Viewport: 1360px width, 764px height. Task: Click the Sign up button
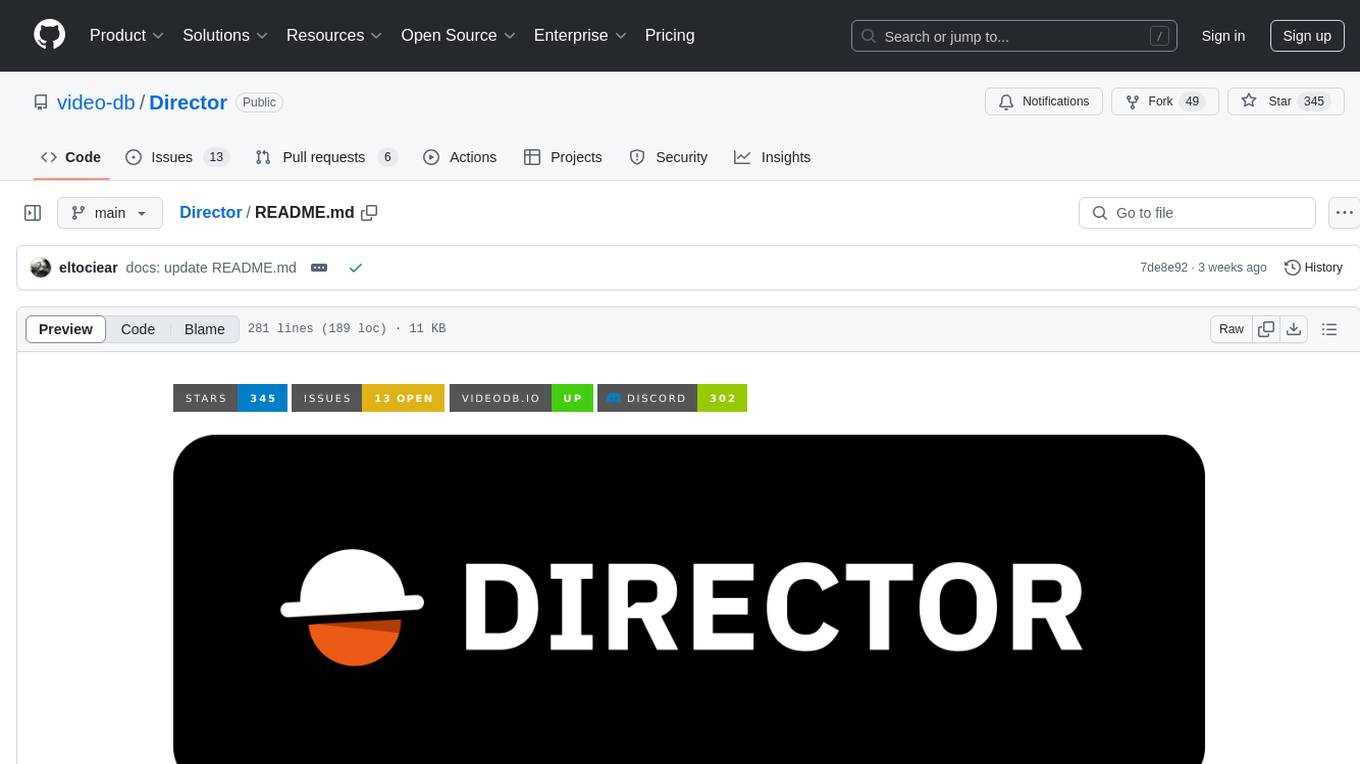[1307, 36]
